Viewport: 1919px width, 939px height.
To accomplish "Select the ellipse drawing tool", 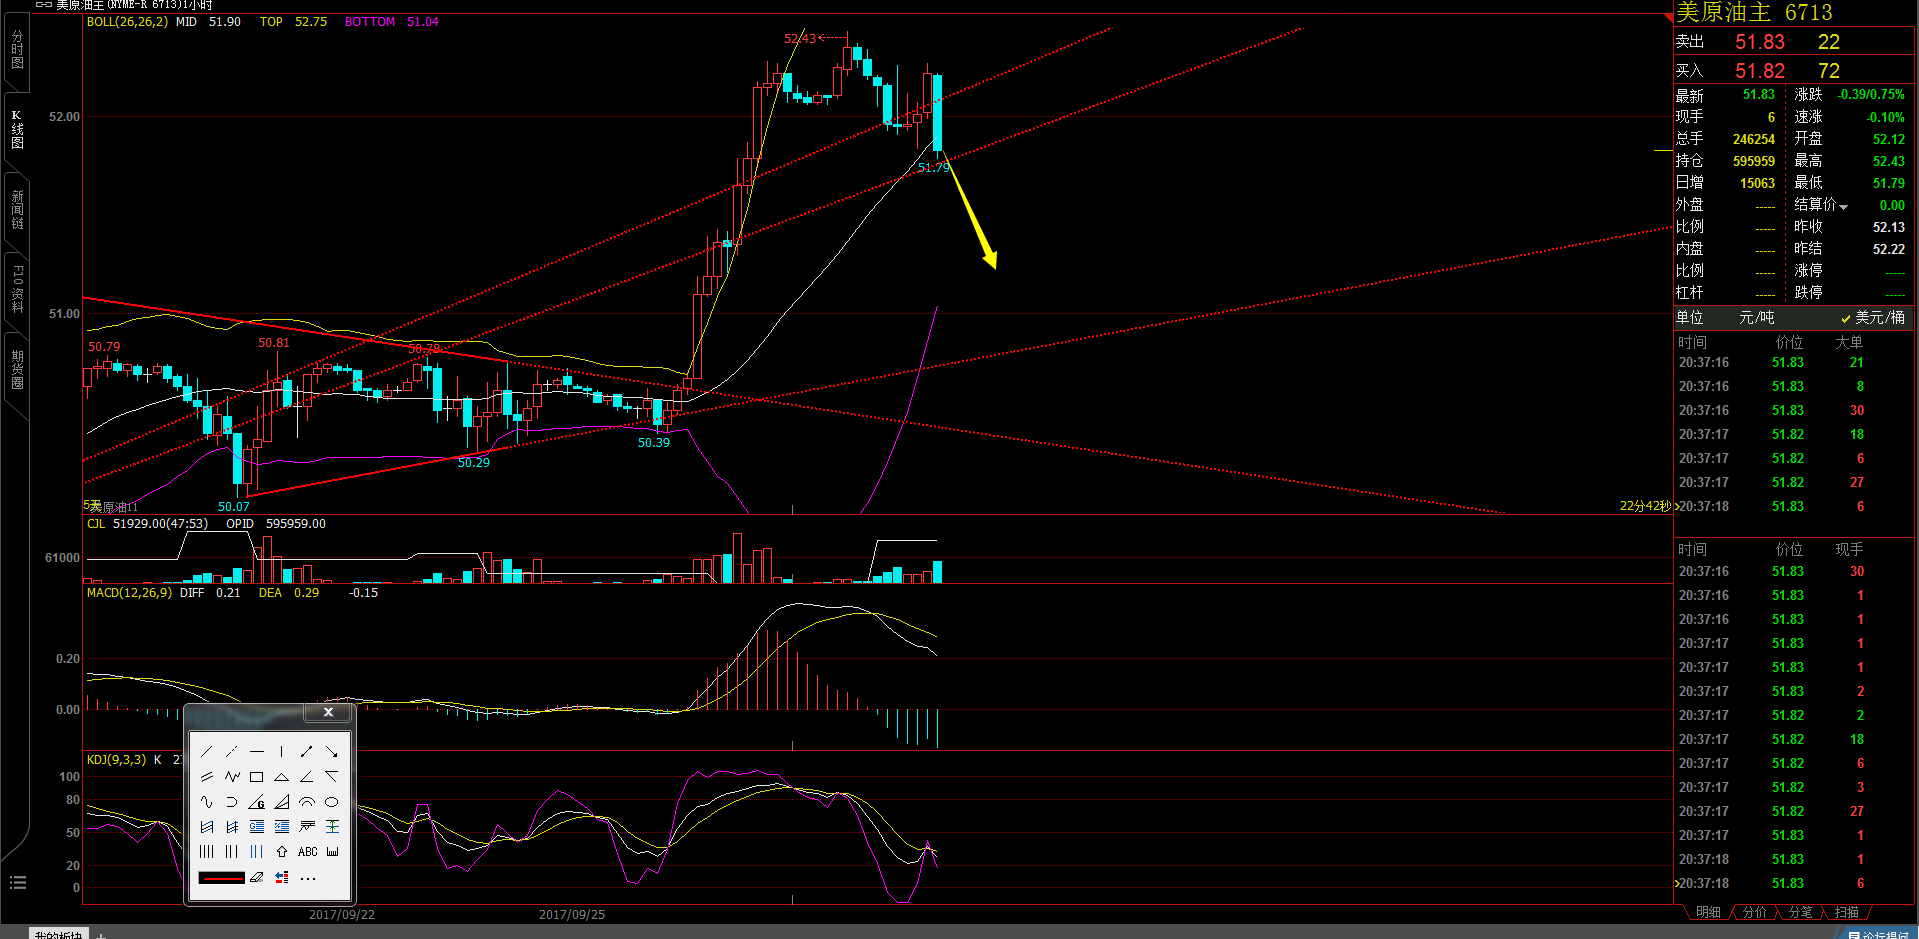I will pyautogui.click(x=332, y=801).
